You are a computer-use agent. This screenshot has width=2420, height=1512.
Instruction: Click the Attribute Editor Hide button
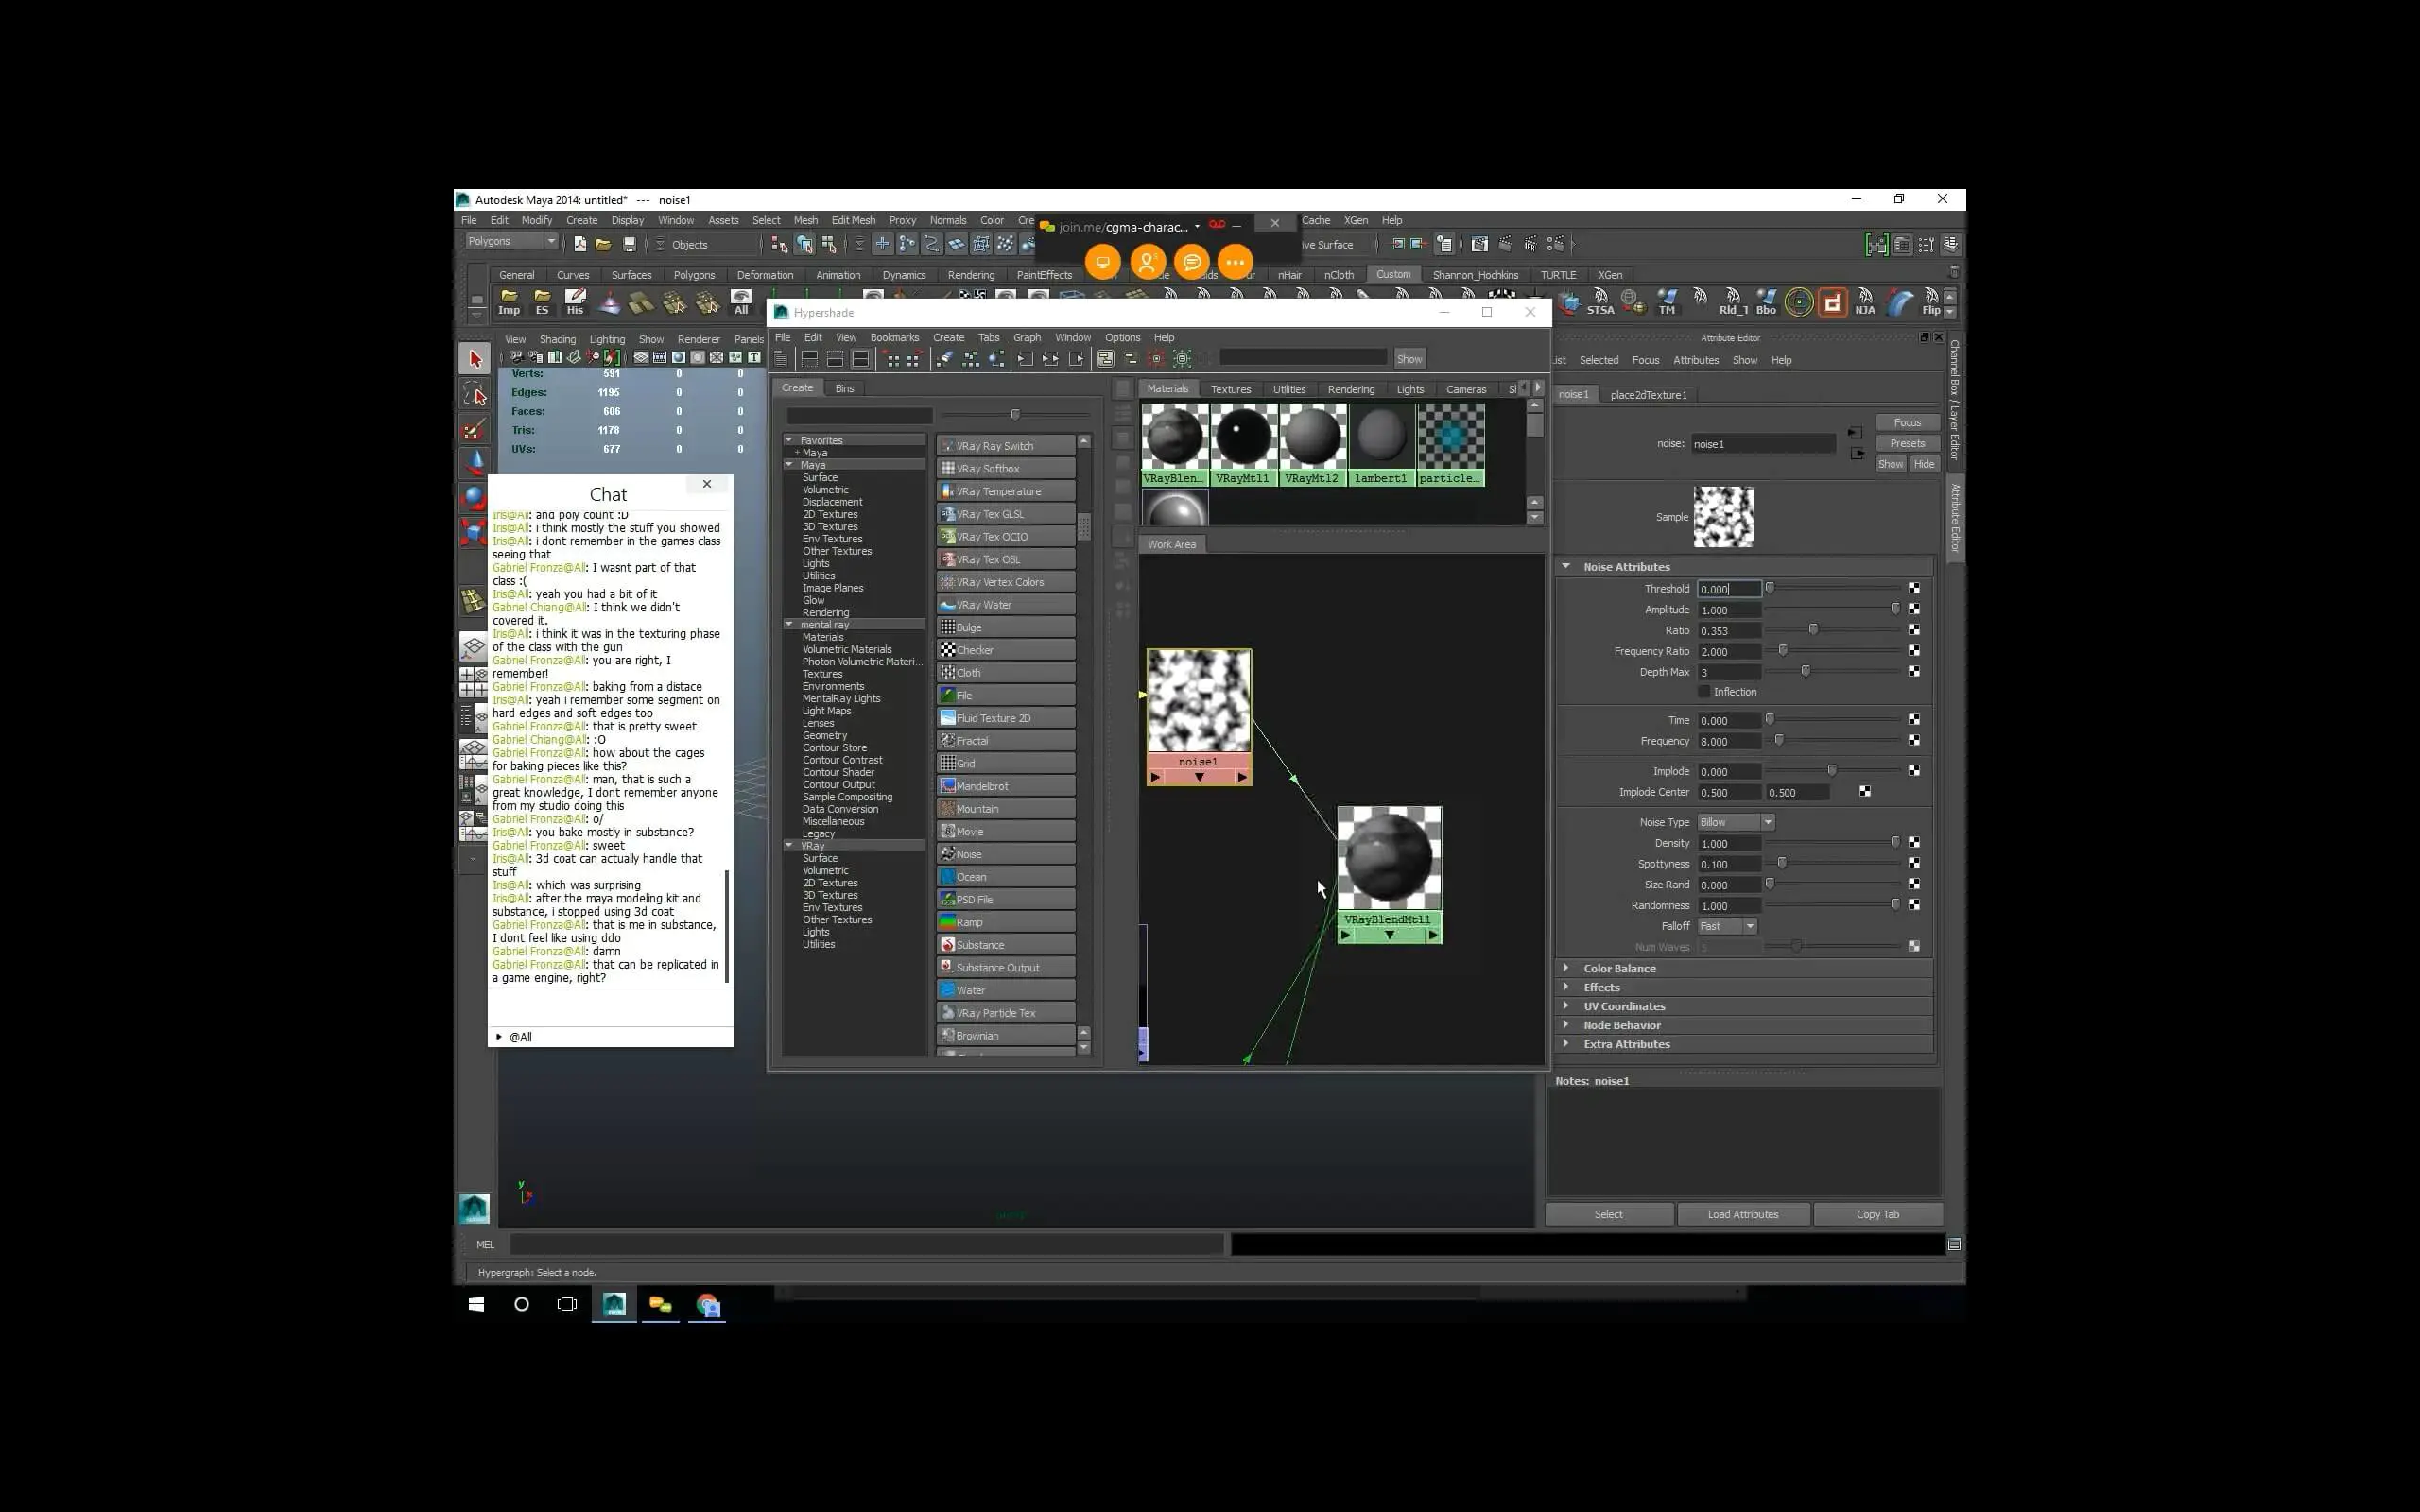pos(1924,464)
